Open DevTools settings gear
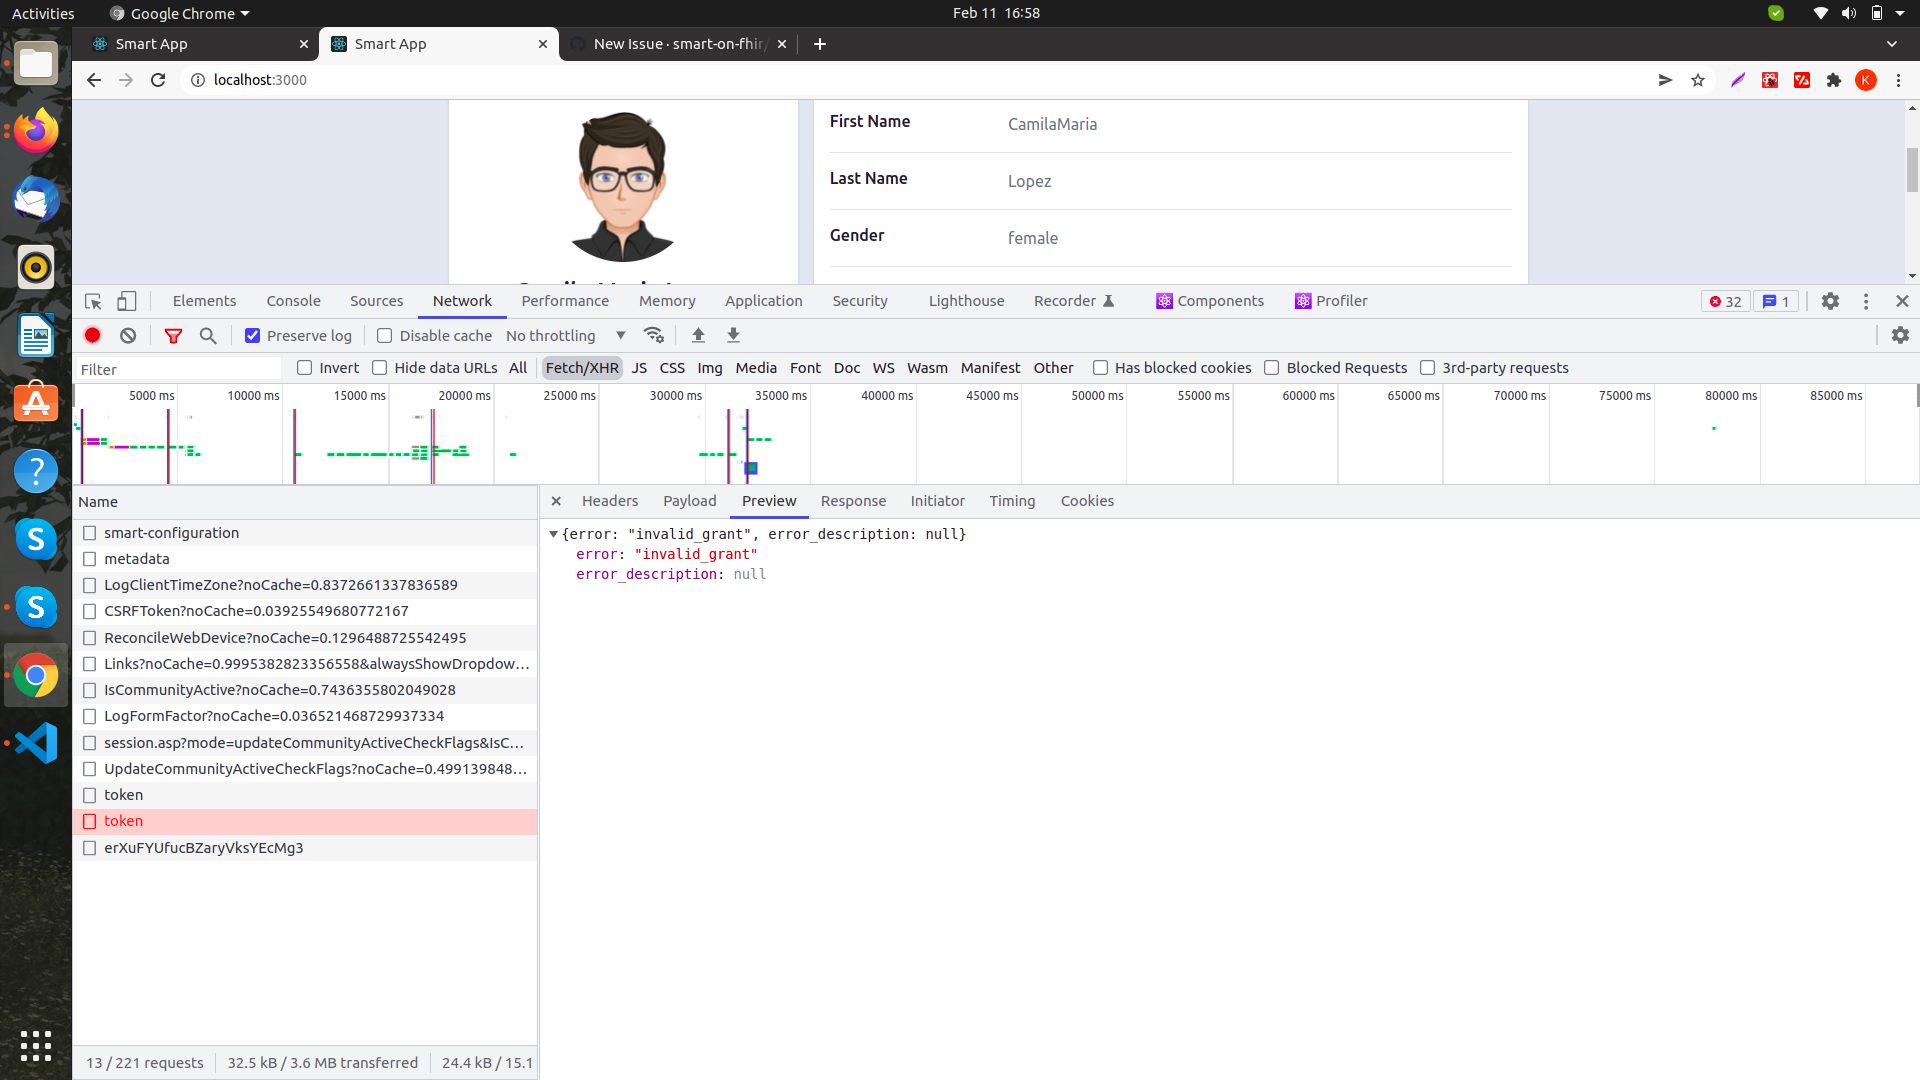This screenshot has height=1080, width=1920. pyautogui.click(x=1831, y=300)
